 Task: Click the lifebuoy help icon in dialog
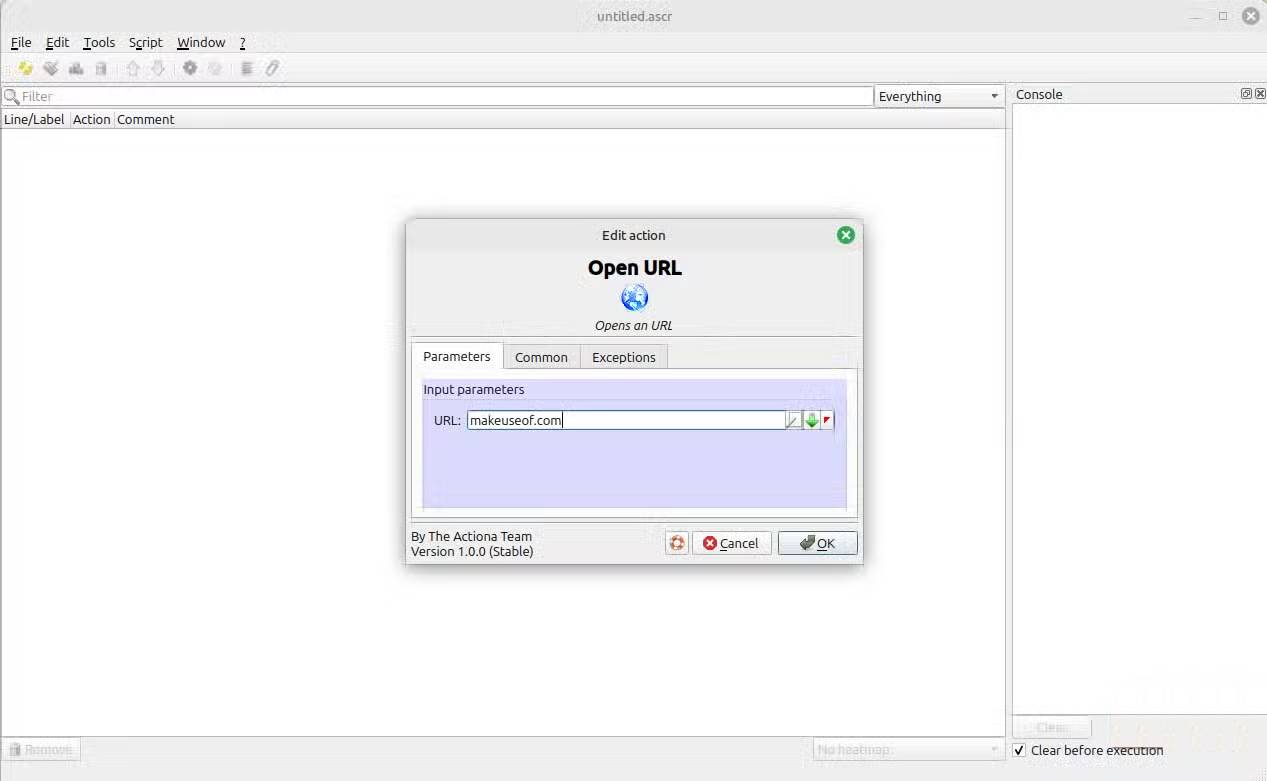click(x=677, y=543)
